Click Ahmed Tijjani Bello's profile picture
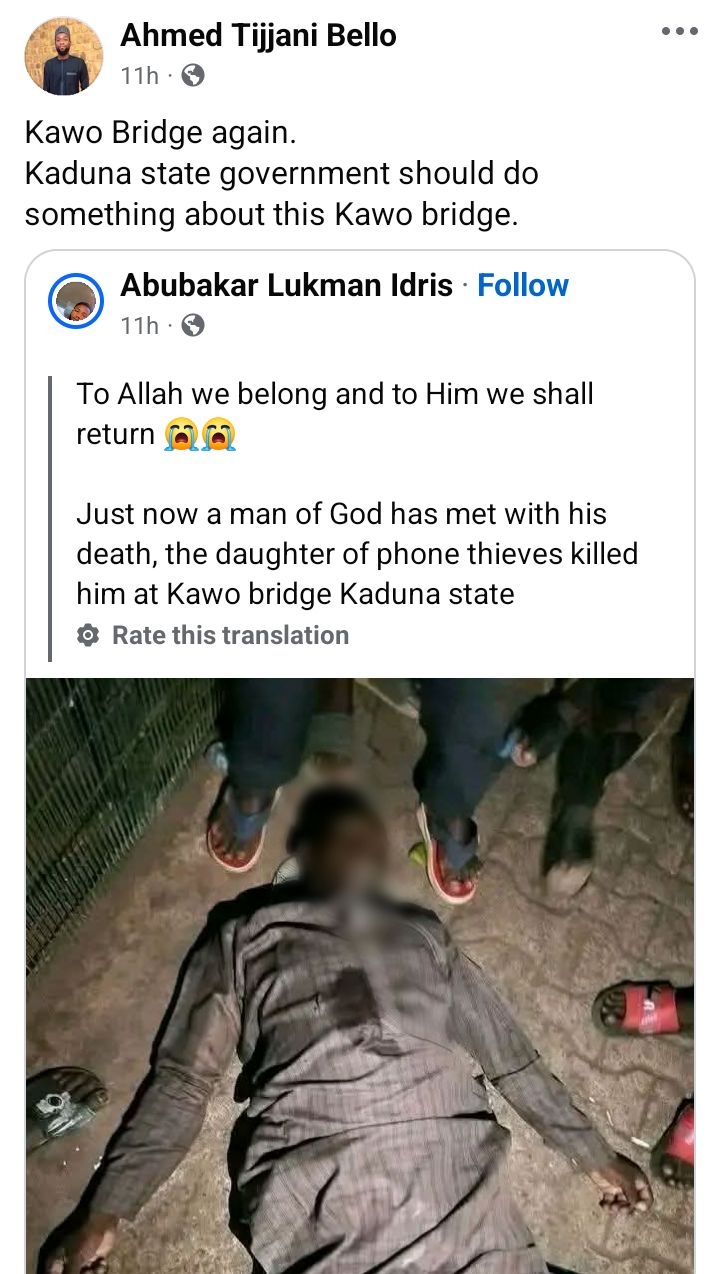Image resolution: width=720 pixels, height=1274 pixels. [x=63, y=55]
